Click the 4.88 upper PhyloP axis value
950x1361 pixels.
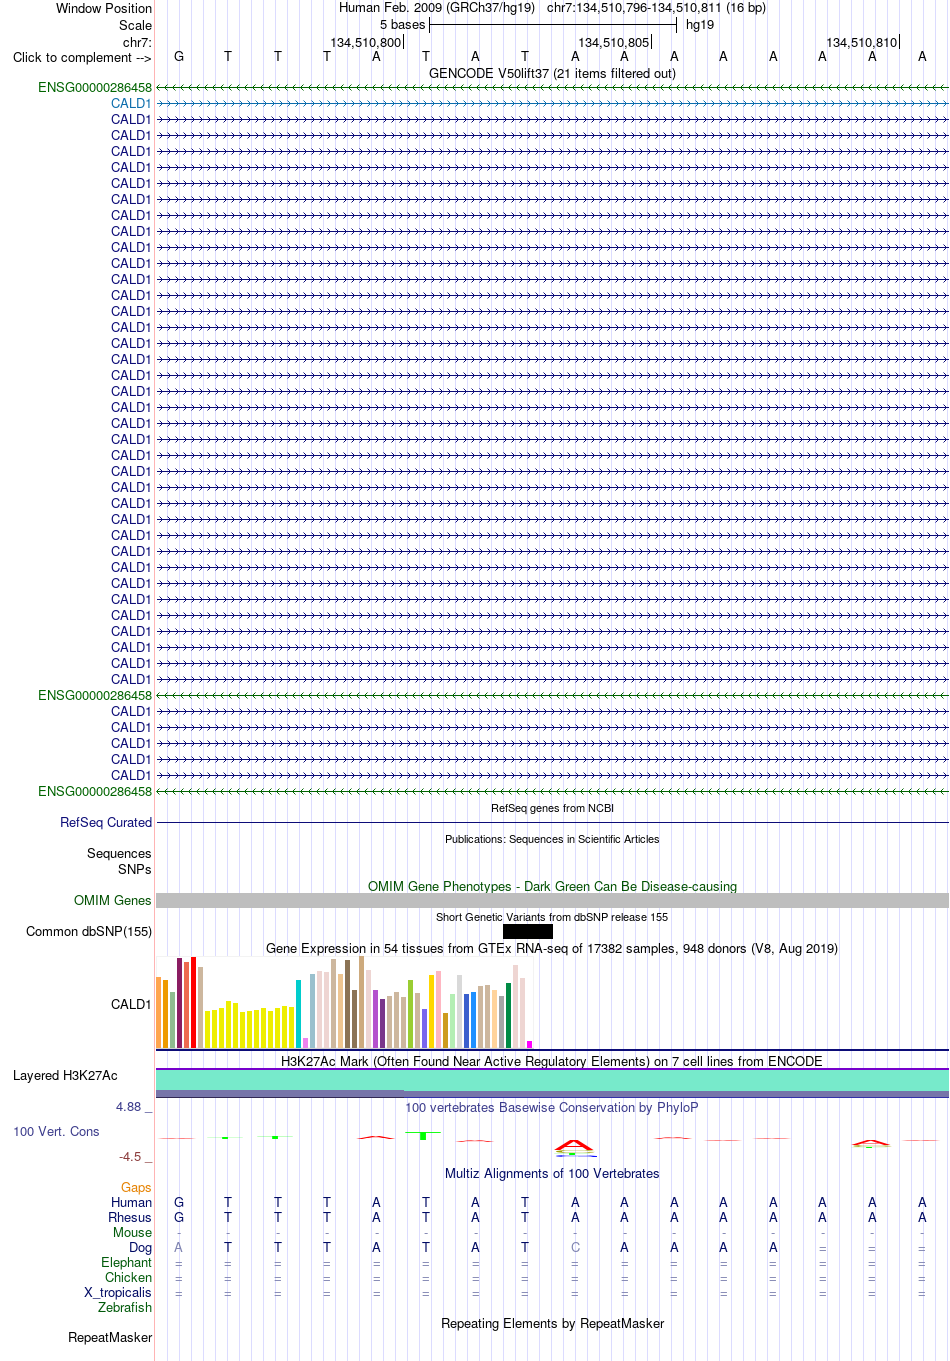click(x=128, y=1106)
